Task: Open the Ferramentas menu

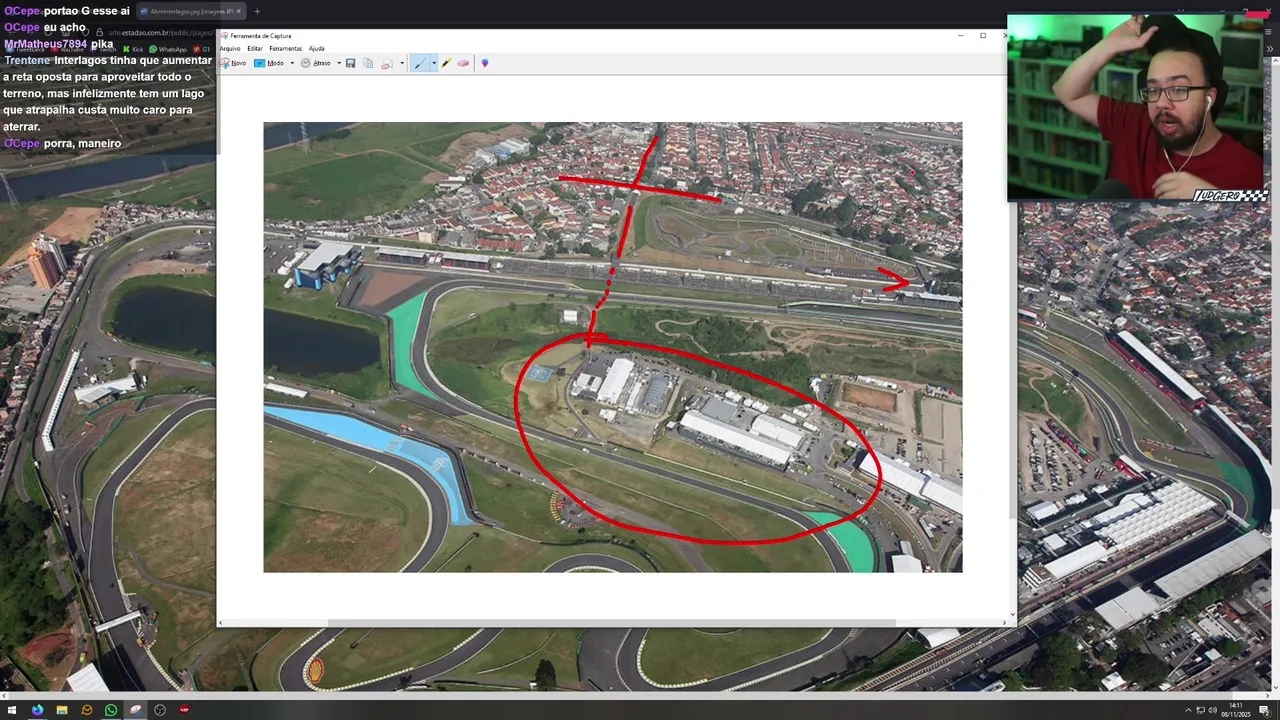Action: [285, 48]
